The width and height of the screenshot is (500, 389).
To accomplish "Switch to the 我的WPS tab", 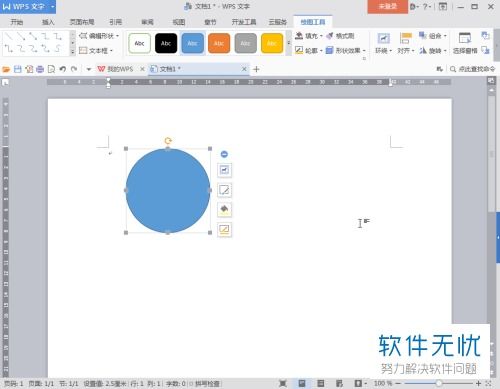I will pos(116,69).
